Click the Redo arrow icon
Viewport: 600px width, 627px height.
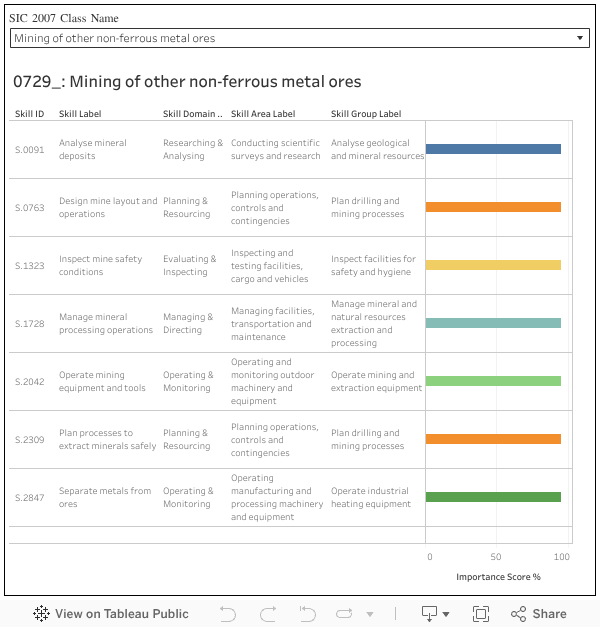267,614
